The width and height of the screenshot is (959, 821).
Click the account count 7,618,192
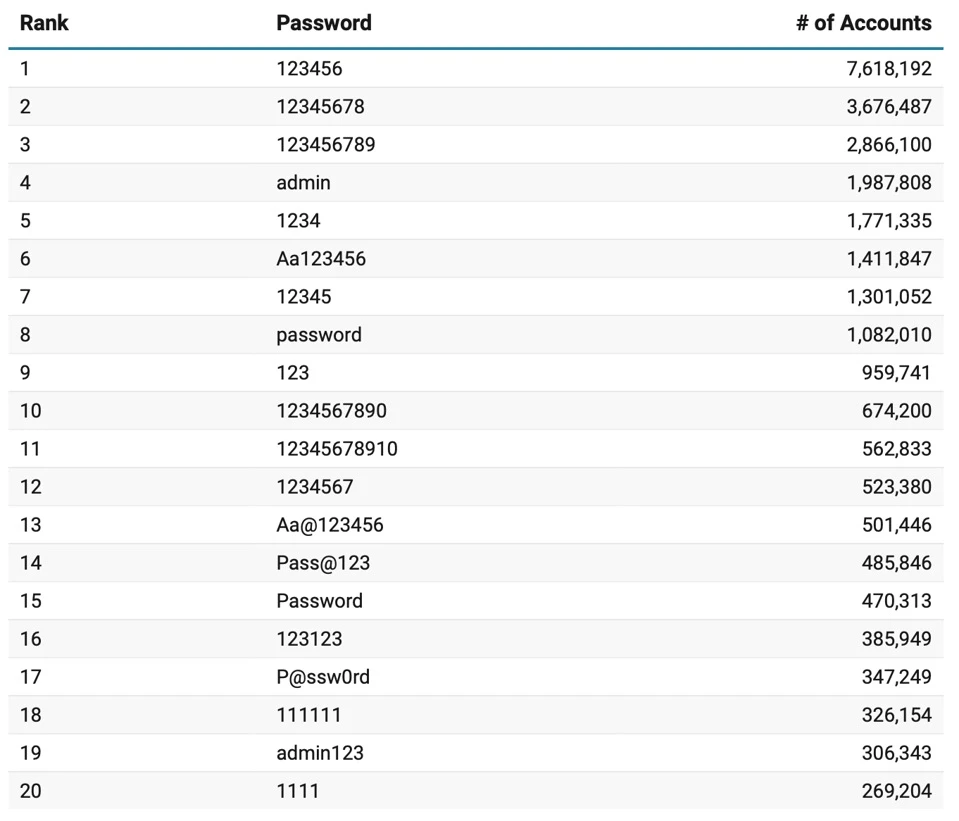point(889,69)
